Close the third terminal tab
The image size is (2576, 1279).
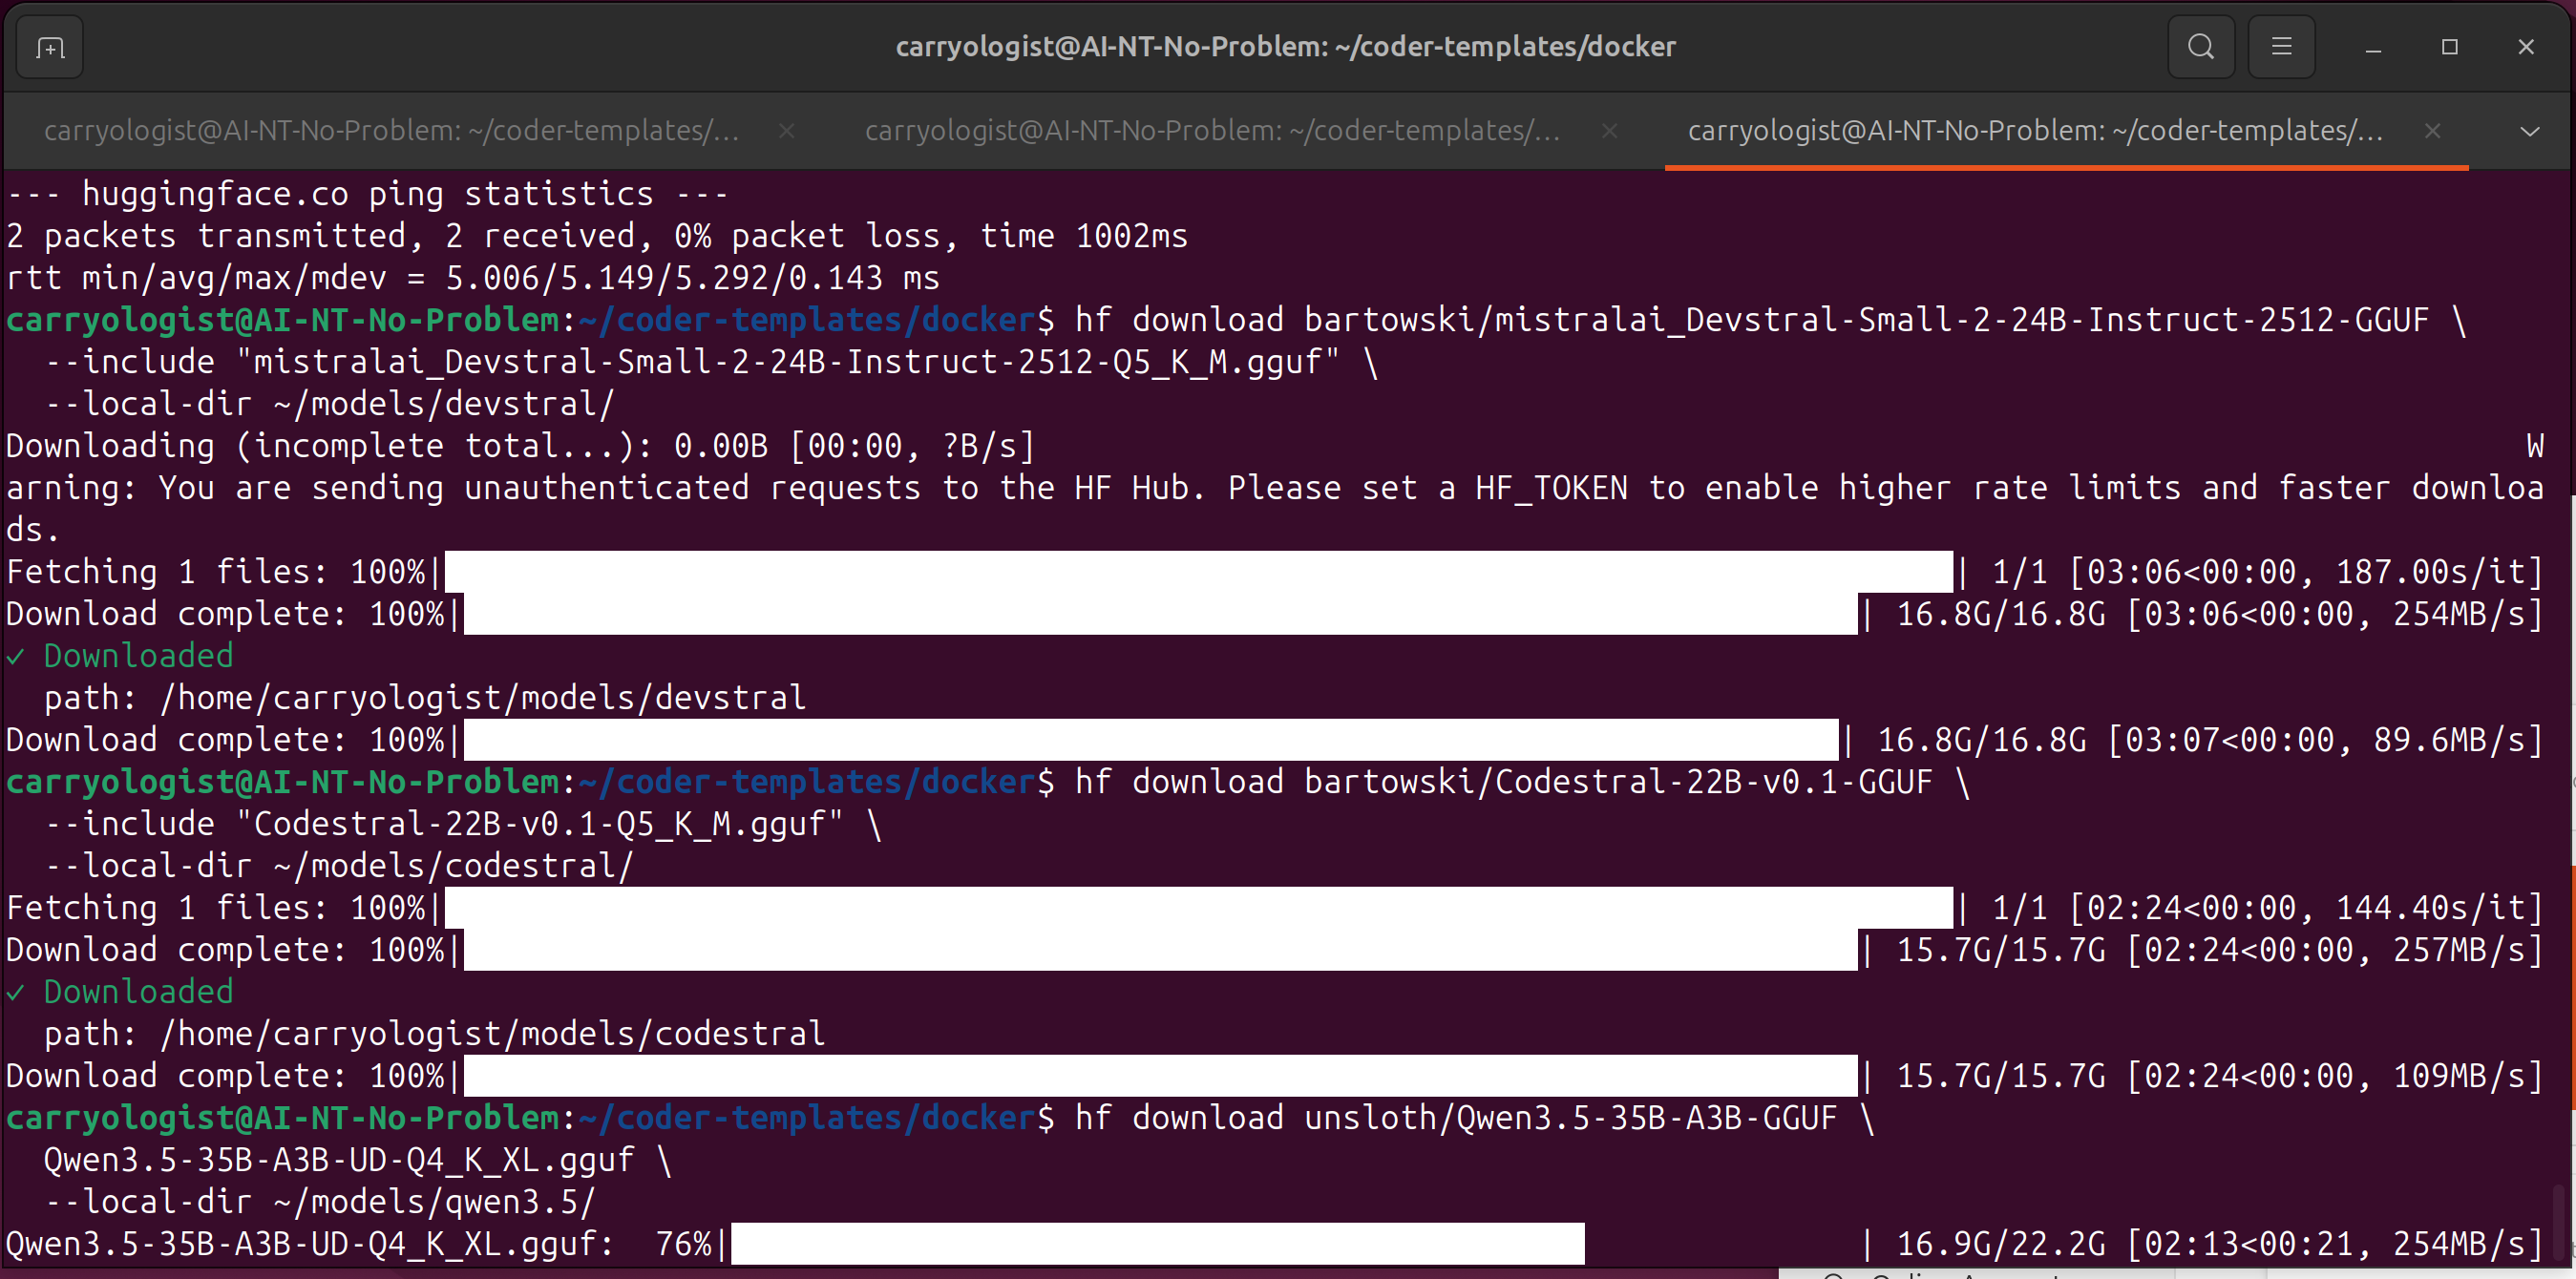pos(2433,131)
